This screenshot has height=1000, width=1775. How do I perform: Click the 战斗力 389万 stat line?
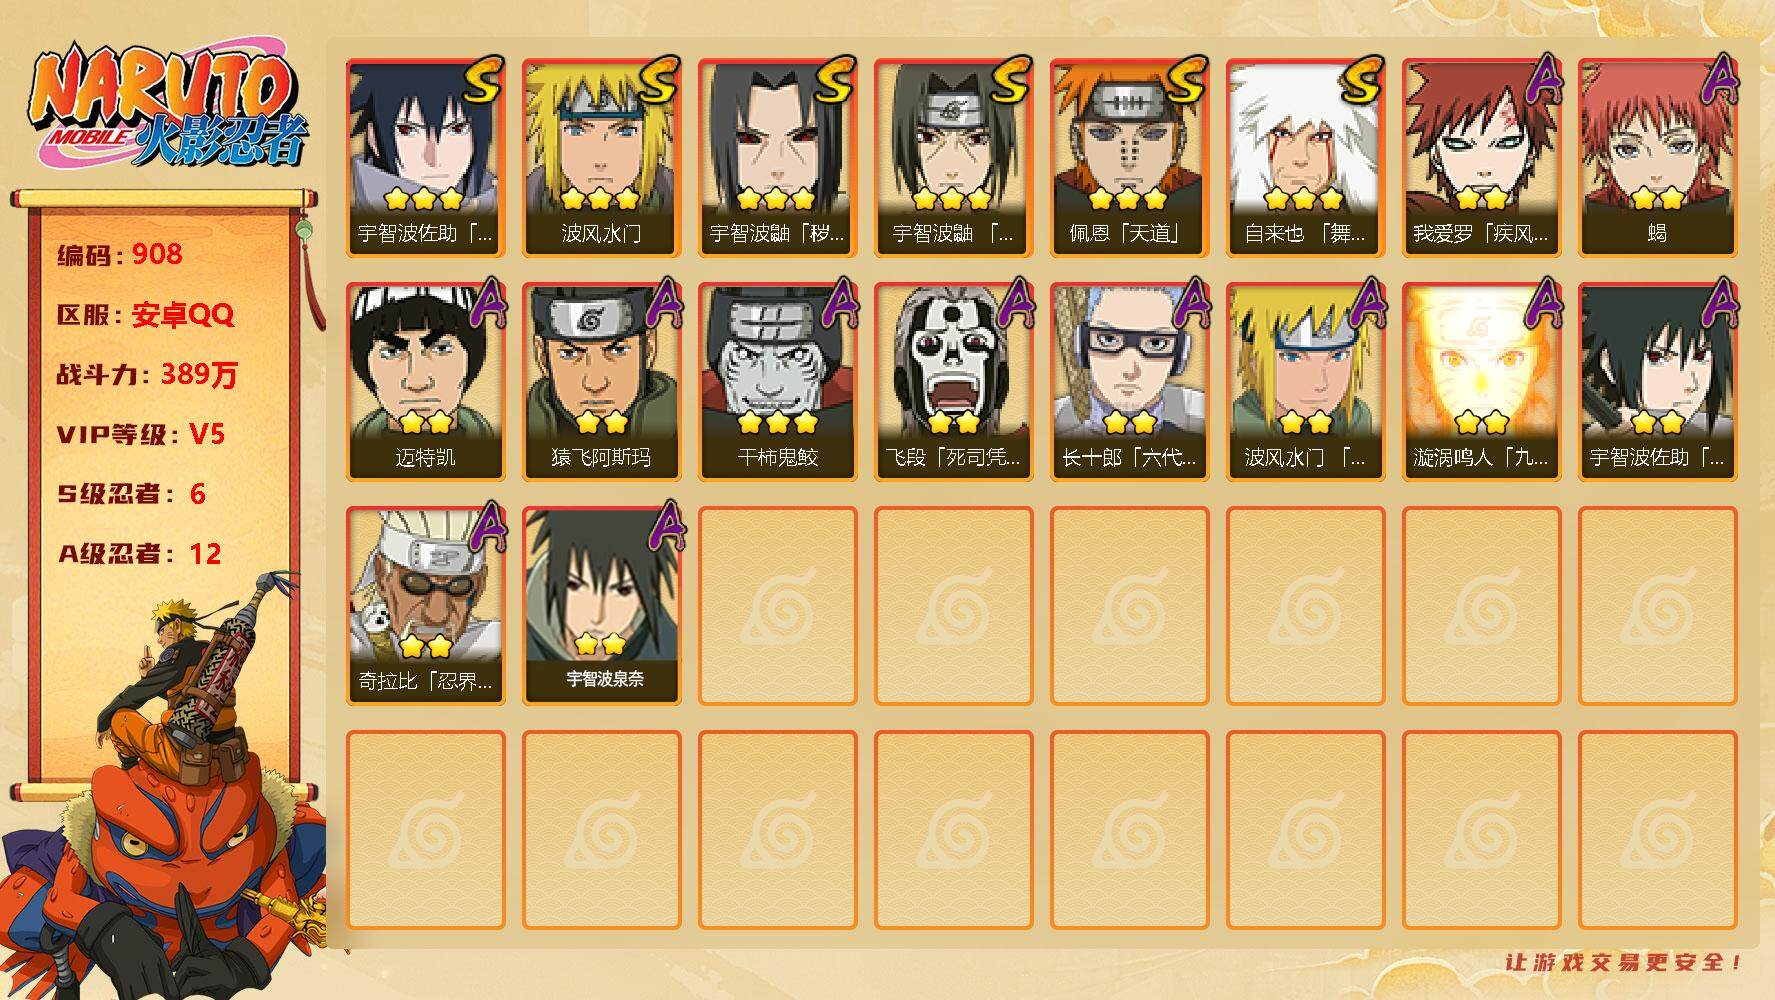point(147,374)
